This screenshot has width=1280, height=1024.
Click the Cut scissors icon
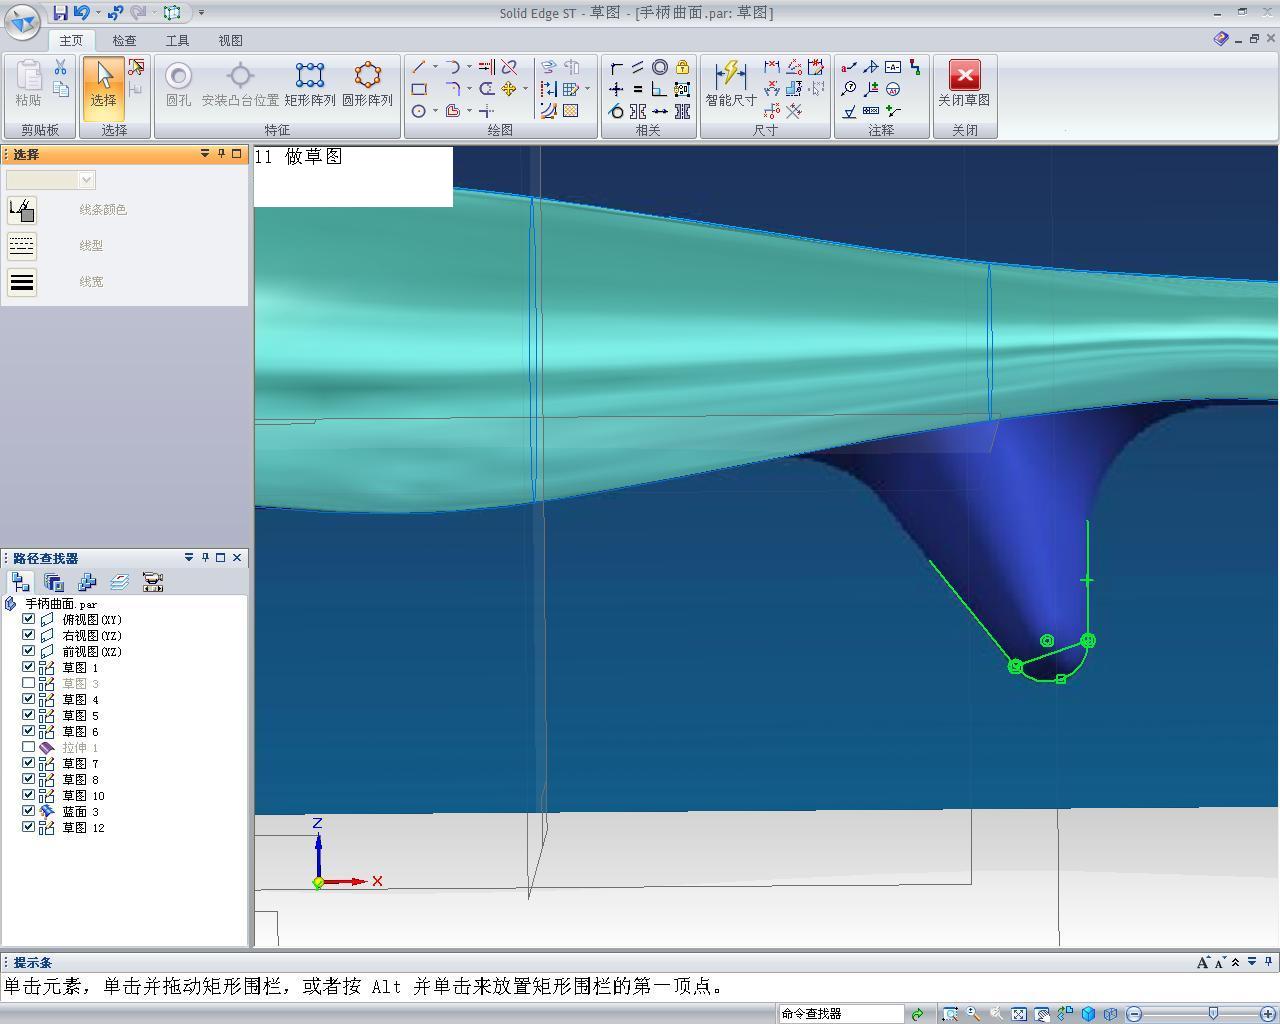pos(61,67)
